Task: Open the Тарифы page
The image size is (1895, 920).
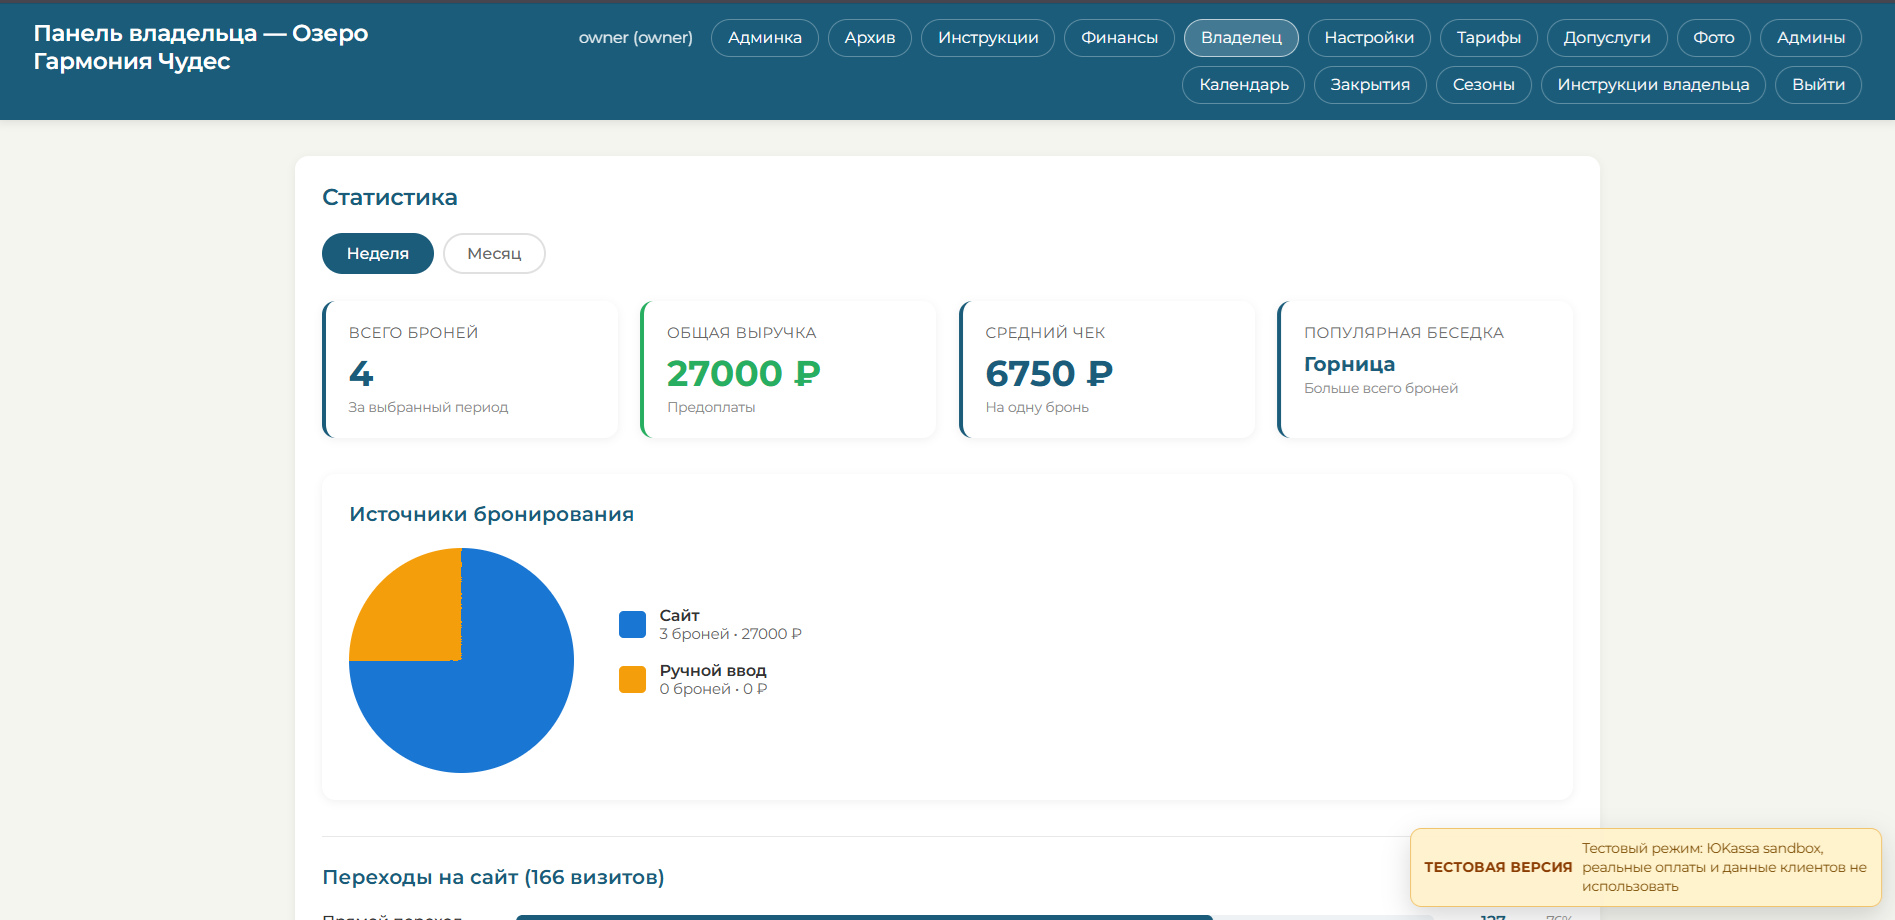Action: click(x=1488, y=38)
